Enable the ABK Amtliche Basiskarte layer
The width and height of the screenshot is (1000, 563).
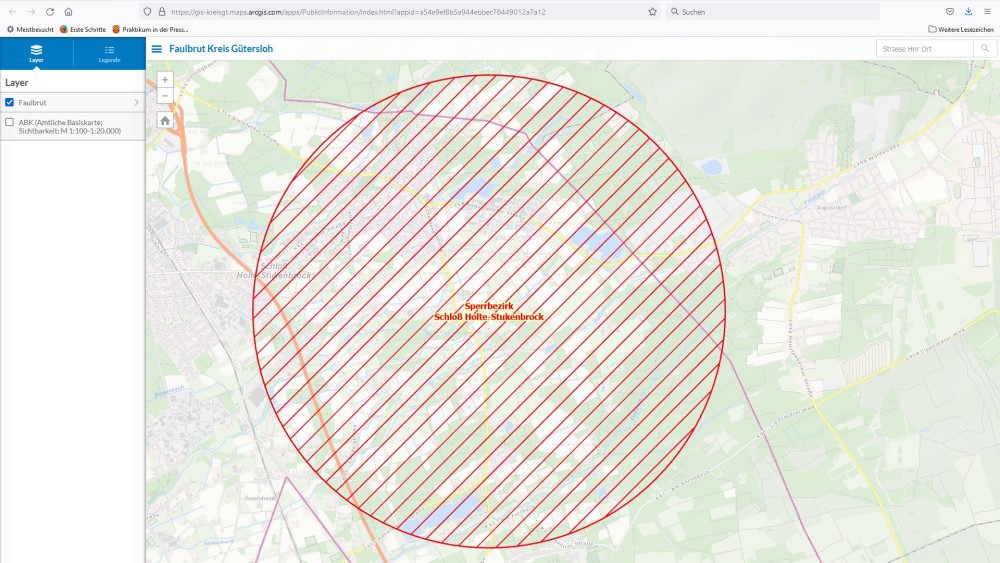point(10,122)
